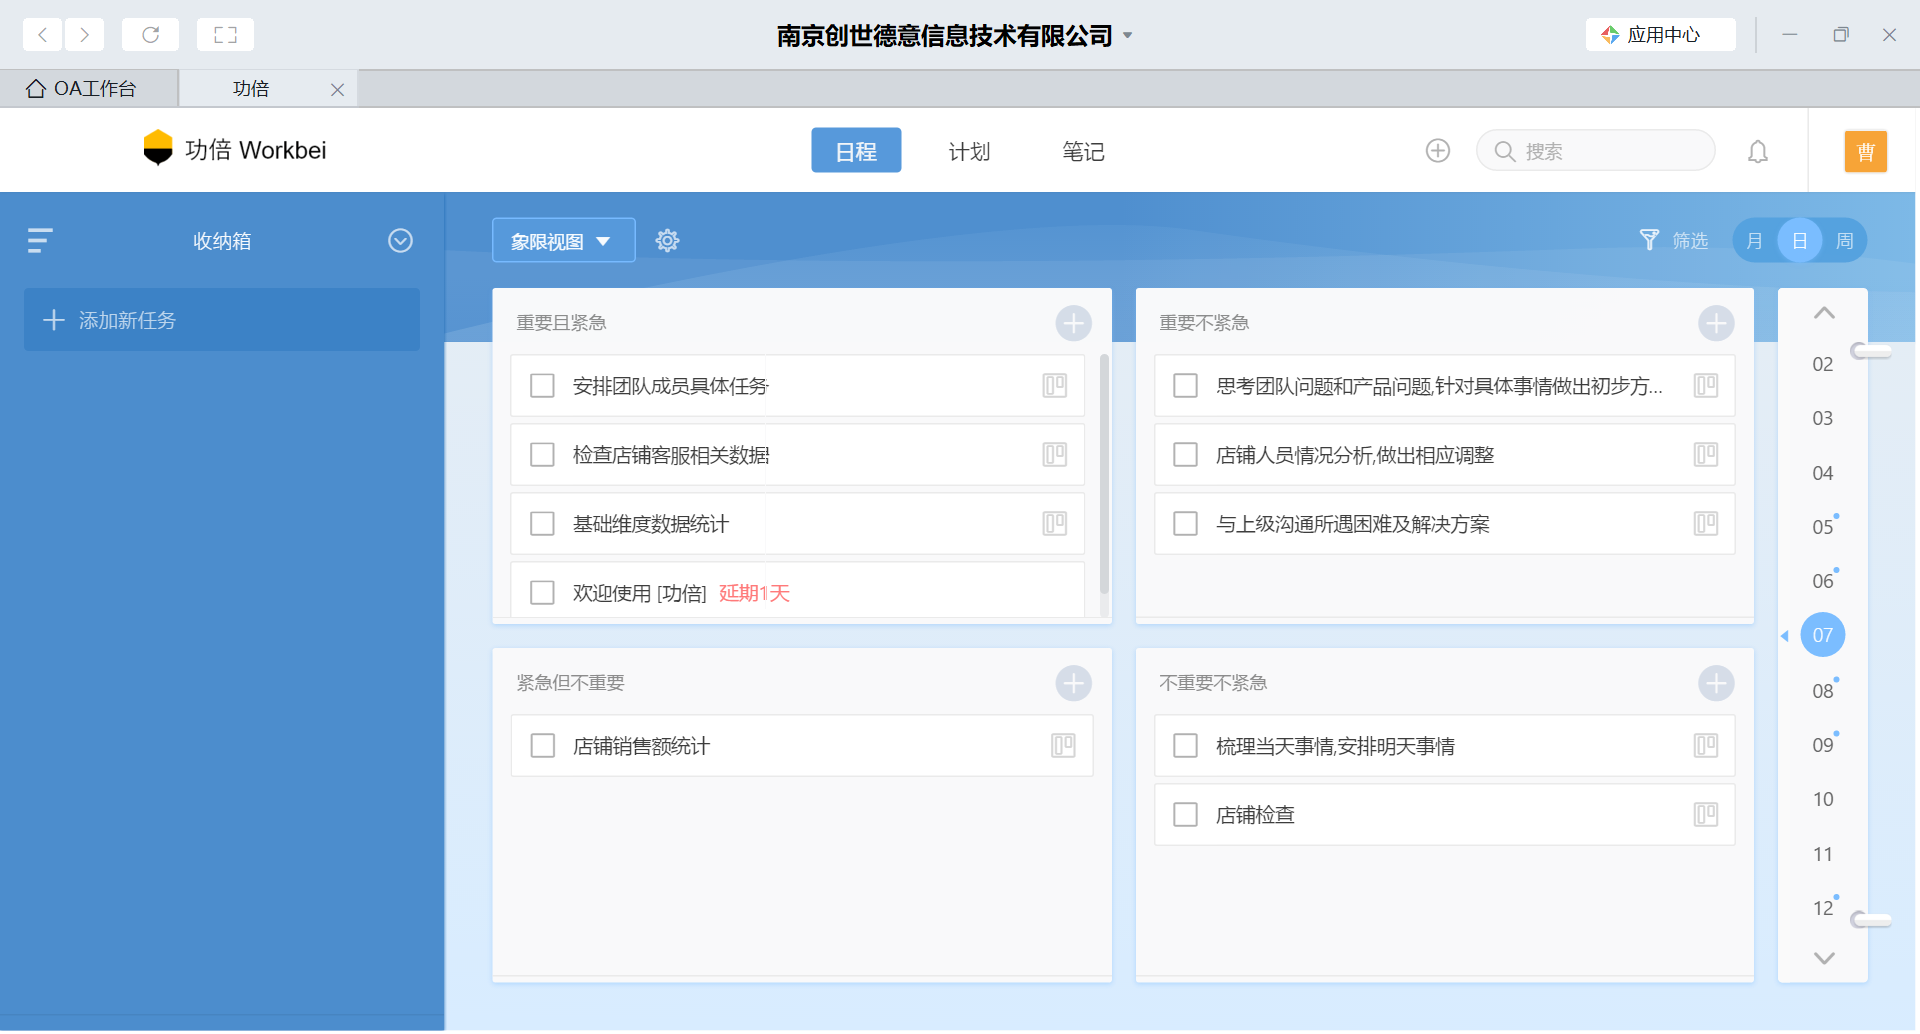Open board icon for 思考团队问题 task
Viewport: 1920px width, 1034px height.
pyautogui.click(x=1706, y=386)
